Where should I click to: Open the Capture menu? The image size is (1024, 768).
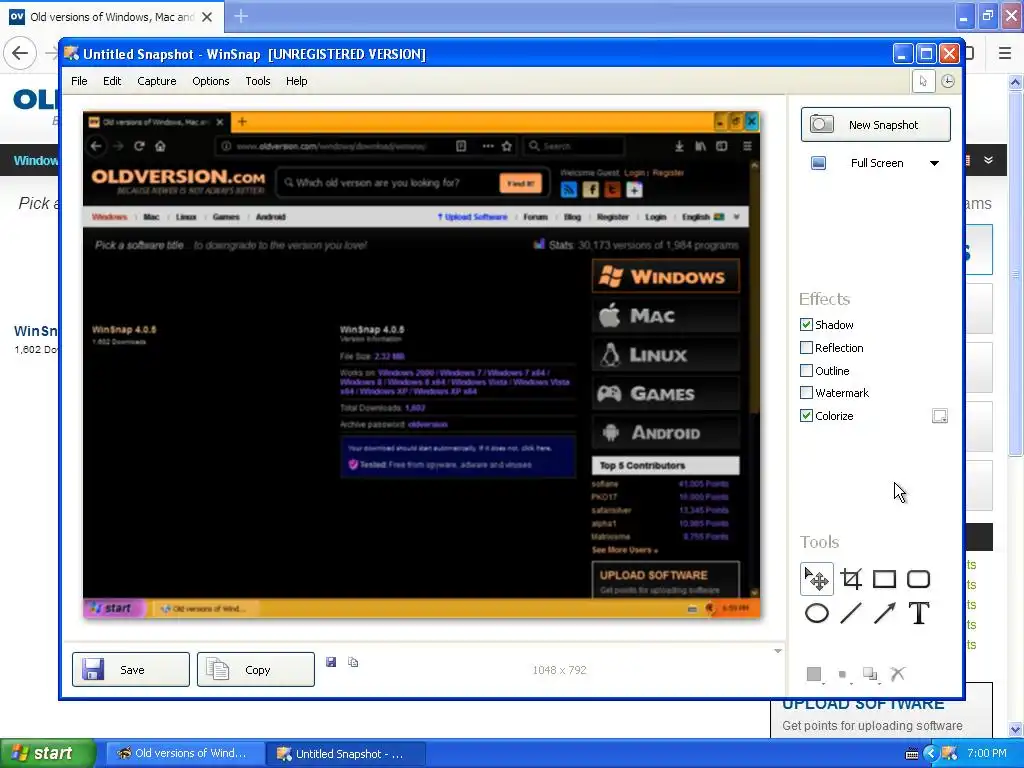point(157,81)
